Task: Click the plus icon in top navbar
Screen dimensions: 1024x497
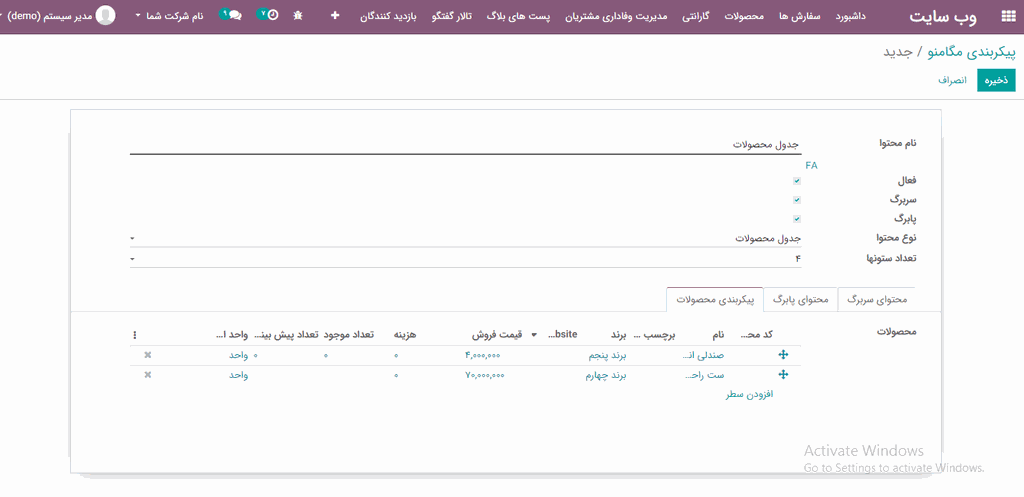Action: 335,14
